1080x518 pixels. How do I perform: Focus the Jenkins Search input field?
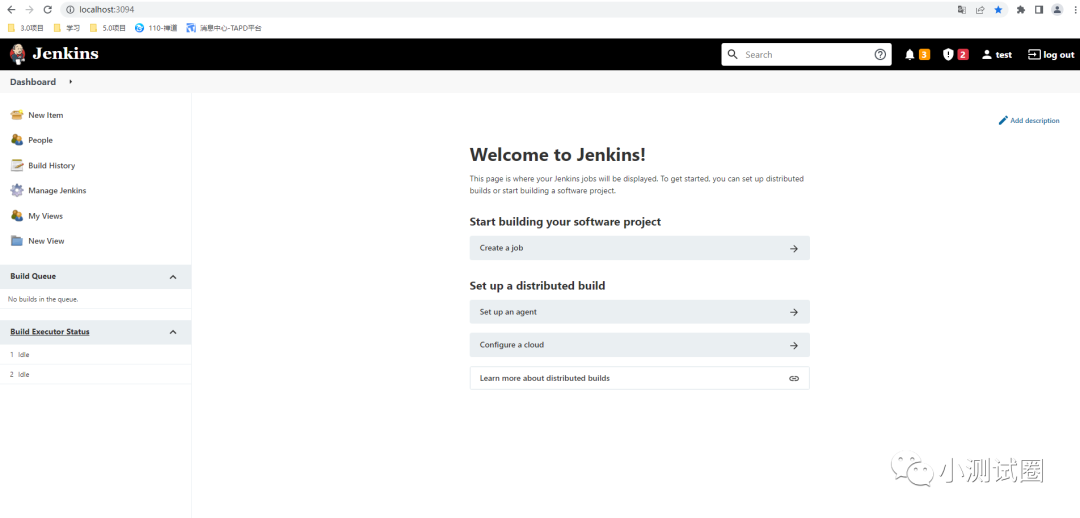pos(806,54)
